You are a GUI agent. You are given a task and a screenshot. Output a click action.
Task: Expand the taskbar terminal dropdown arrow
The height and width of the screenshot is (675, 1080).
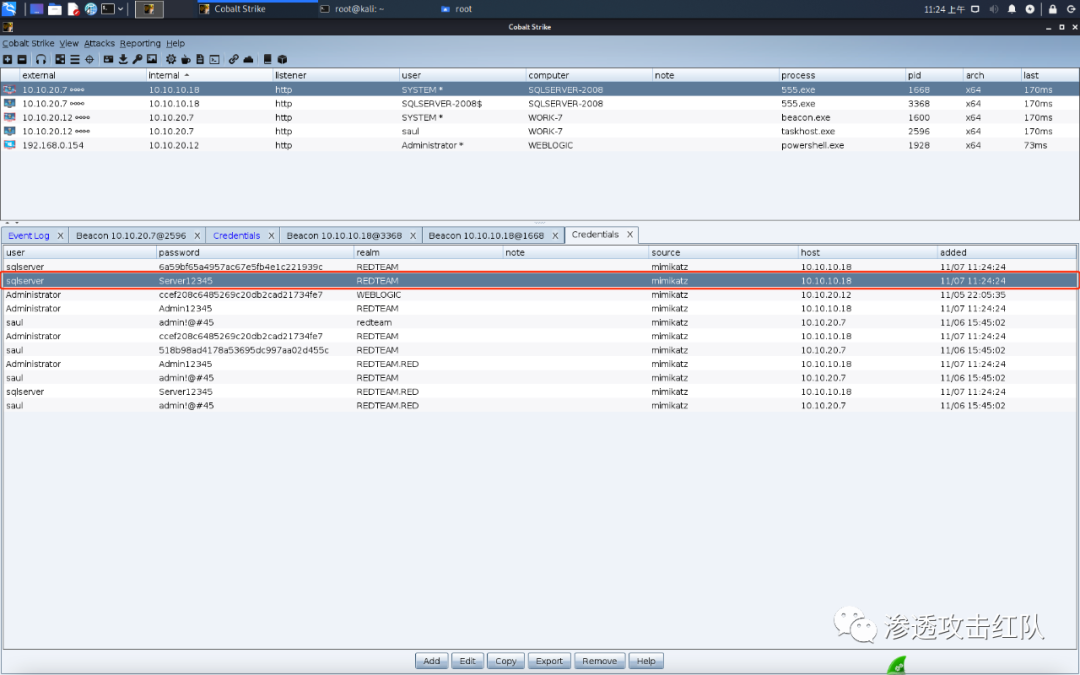click(x=120, y=9)
